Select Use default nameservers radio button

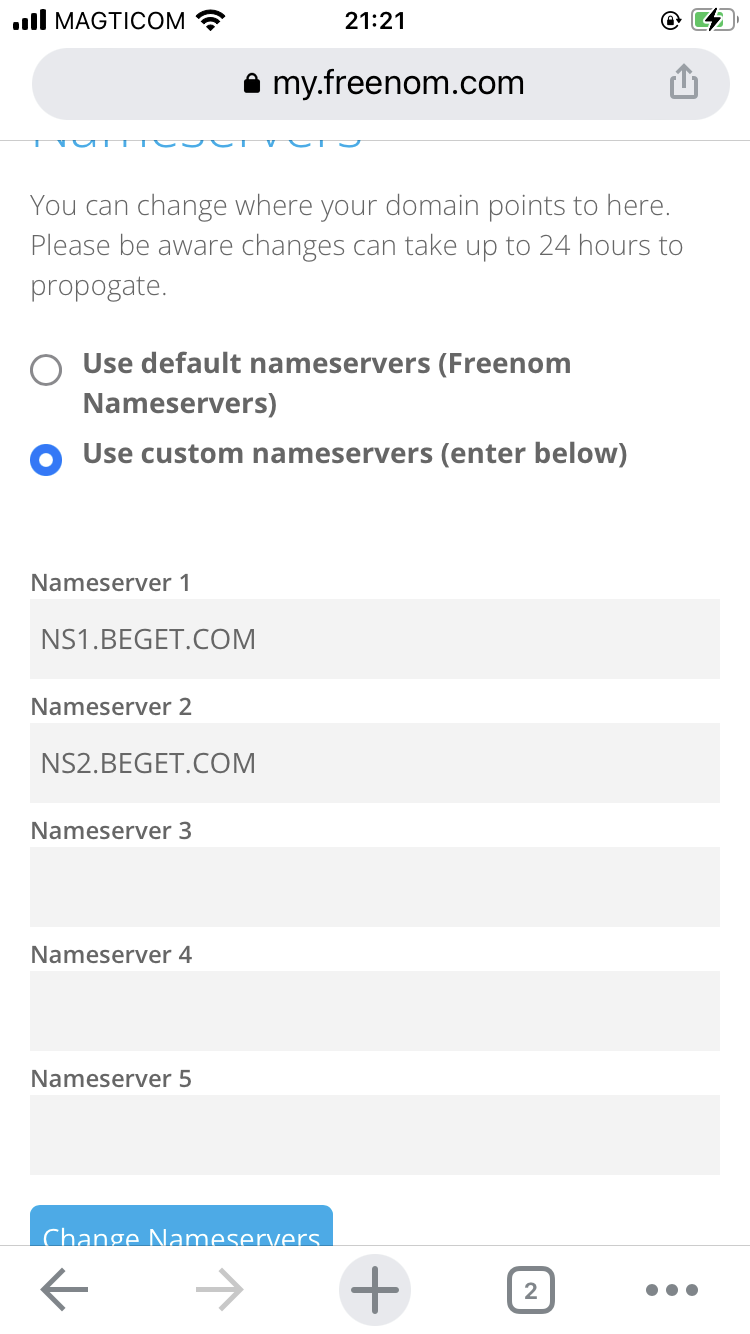click(x=46, y=370)
